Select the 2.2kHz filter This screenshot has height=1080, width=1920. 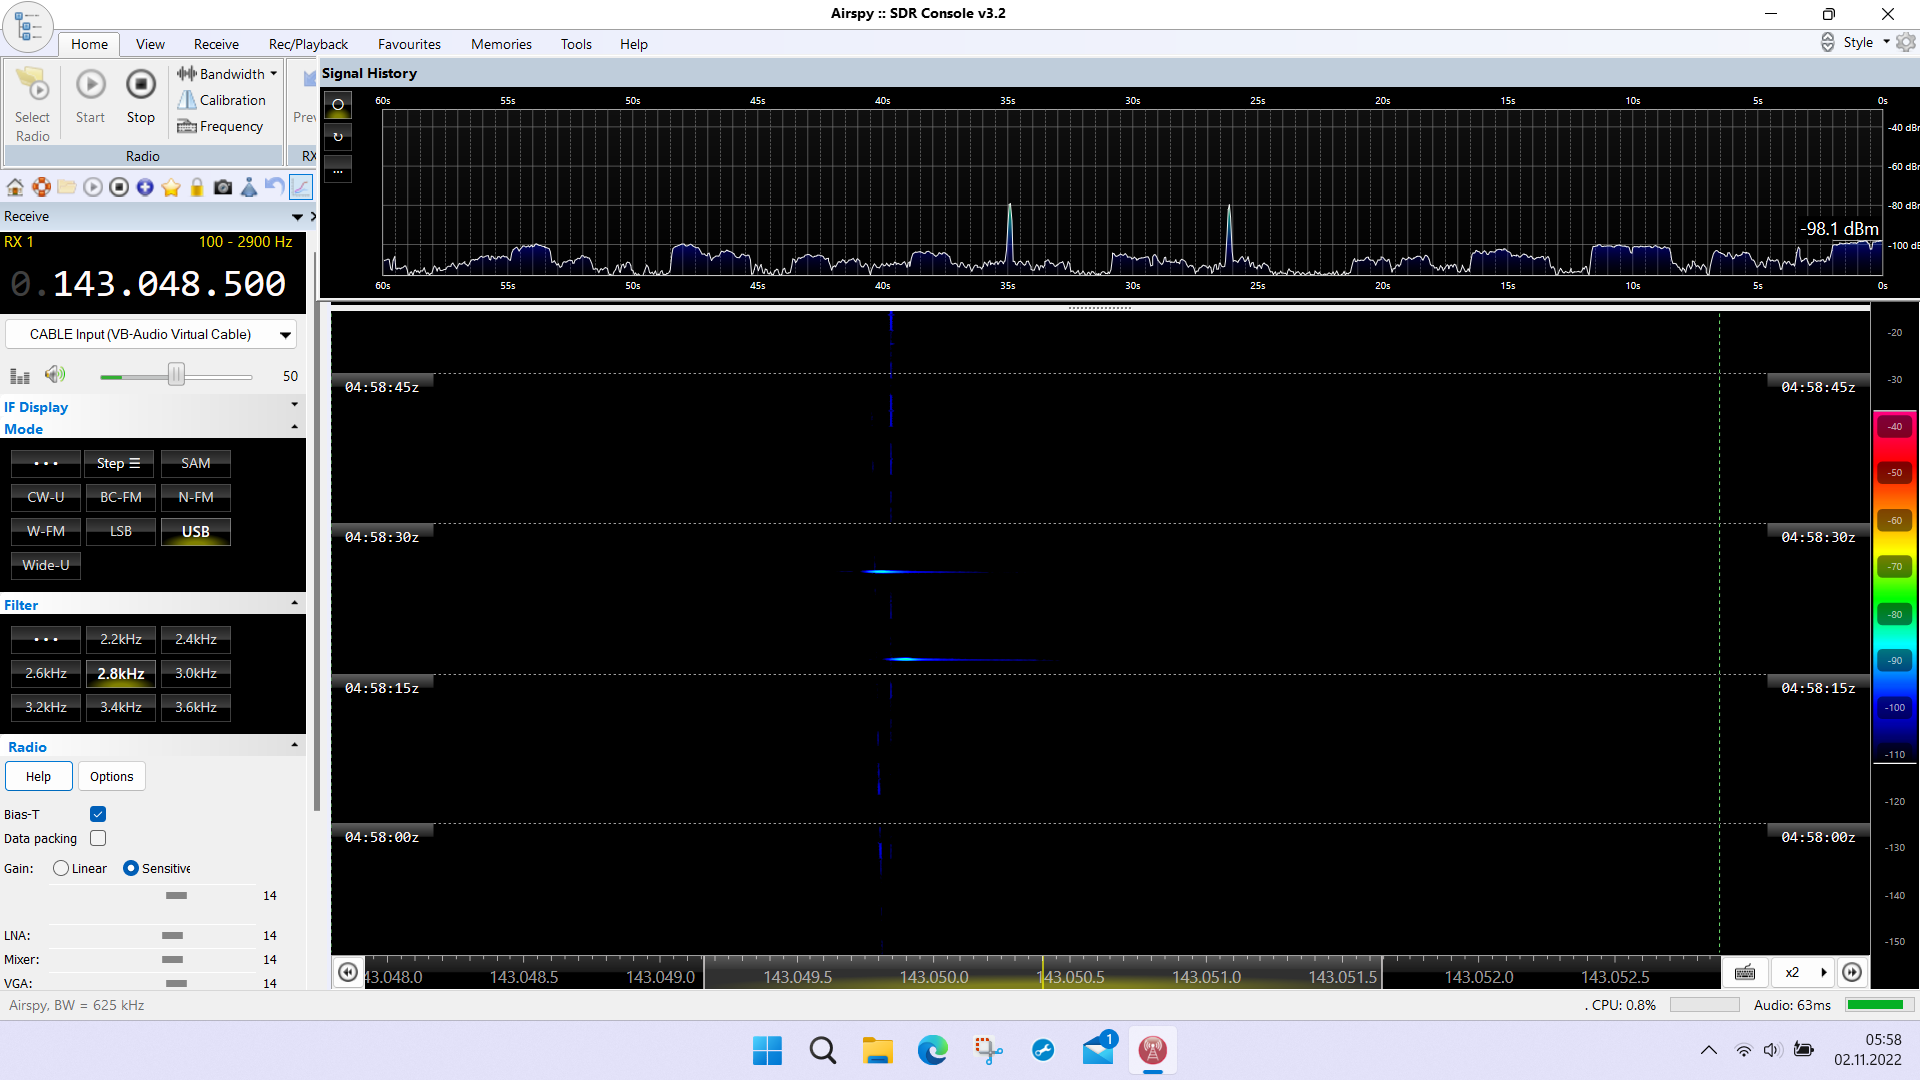[x=121, y=639]
